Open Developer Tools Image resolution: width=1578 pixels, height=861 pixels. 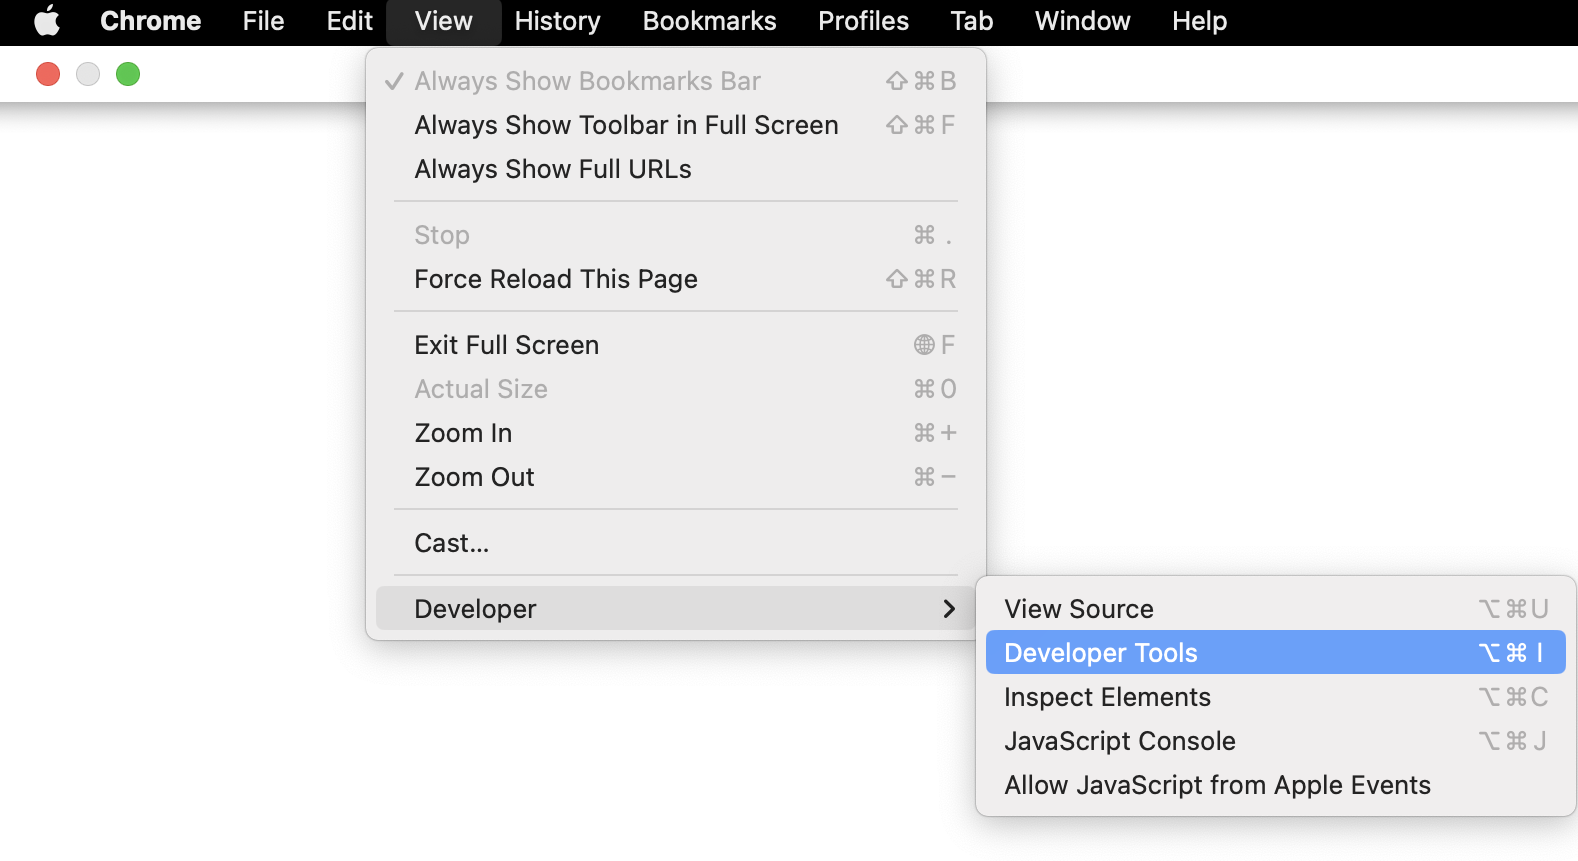[1275, 653]
